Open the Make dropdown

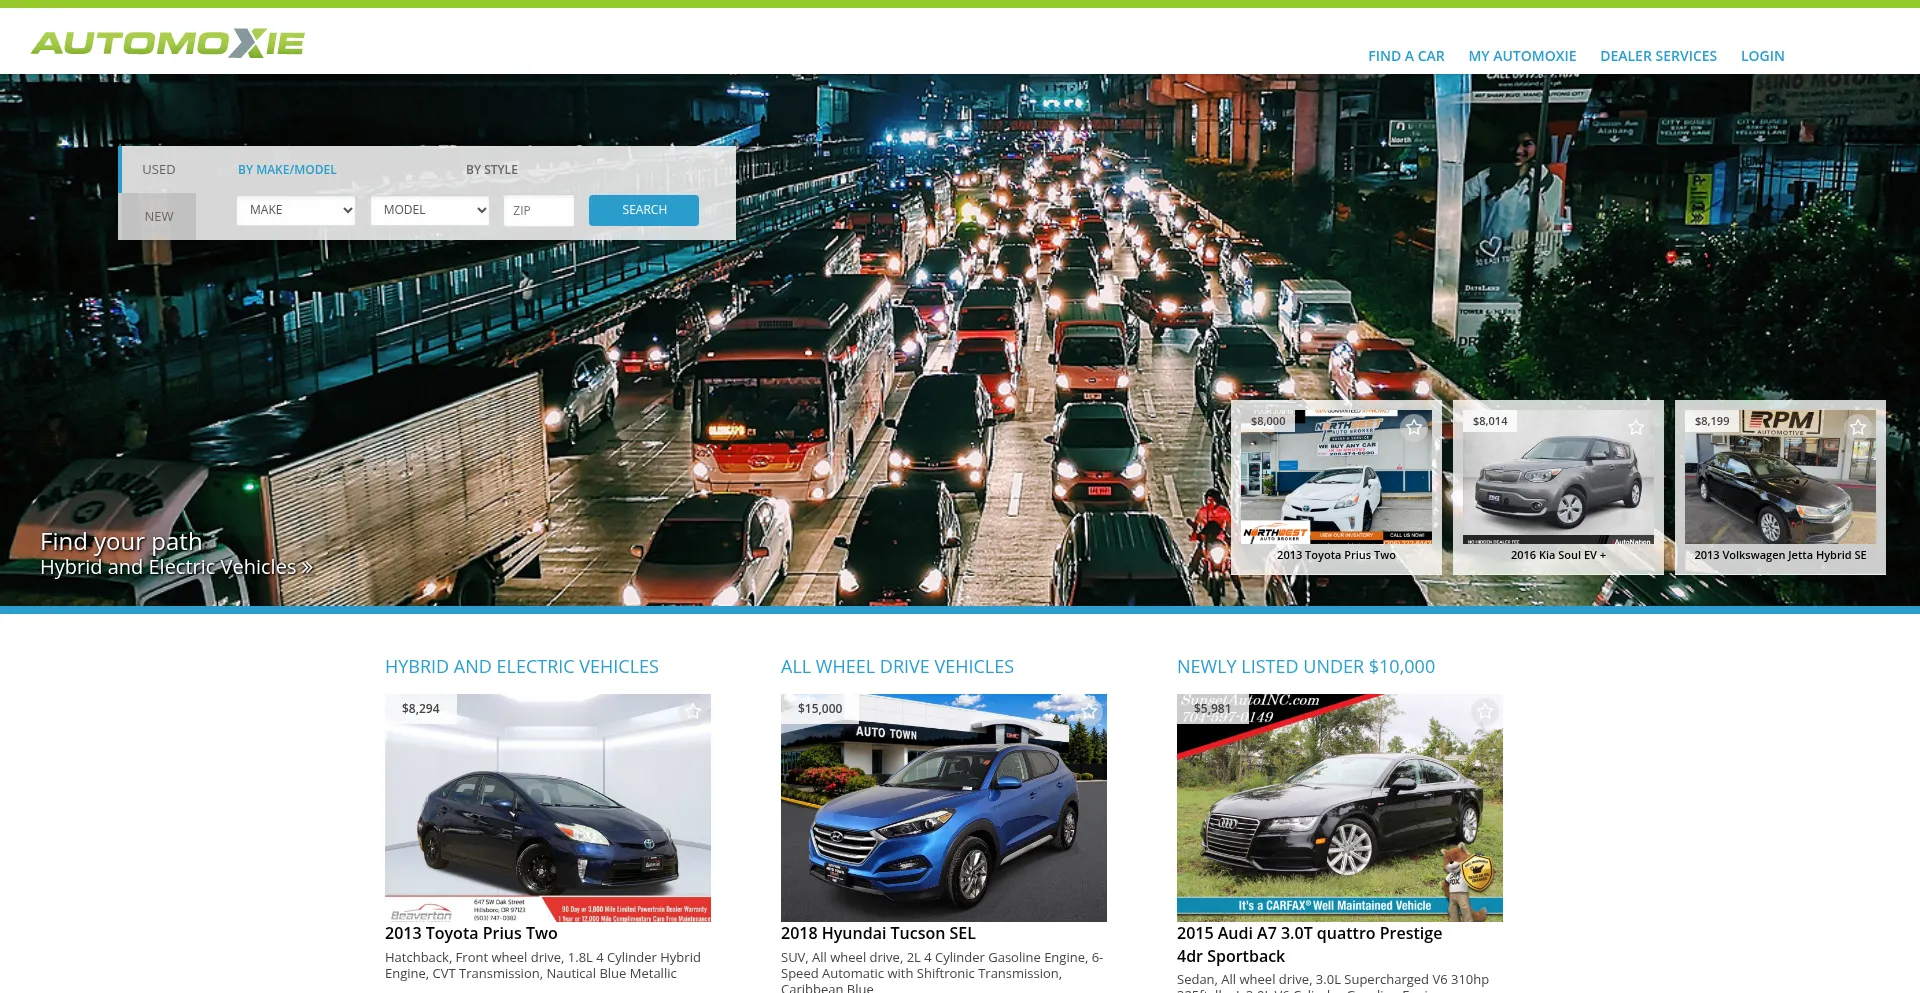tap(296, 210)
